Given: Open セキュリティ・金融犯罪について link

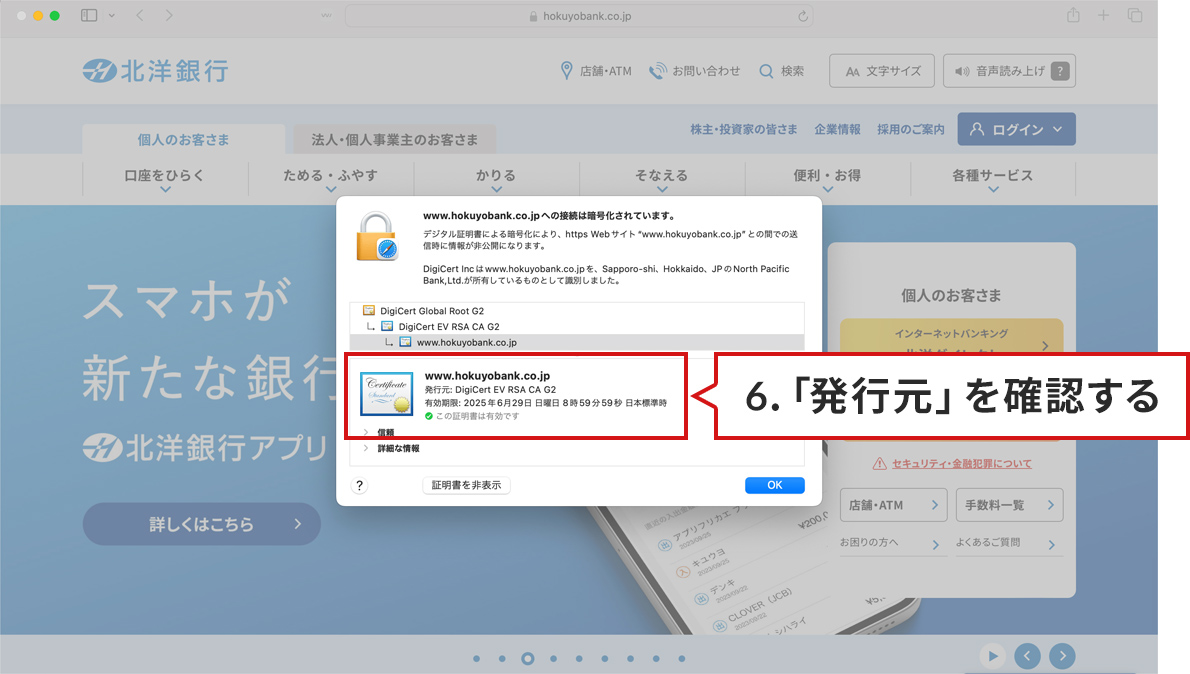Looking at the screenshot, I should pyautogui.click(x=961, y=463).
